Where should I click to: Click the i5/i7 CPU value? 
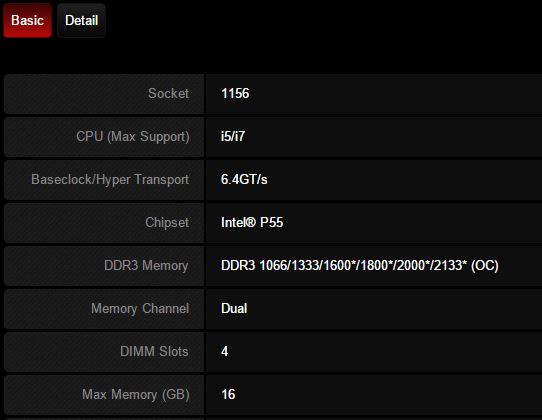(233, 136)
